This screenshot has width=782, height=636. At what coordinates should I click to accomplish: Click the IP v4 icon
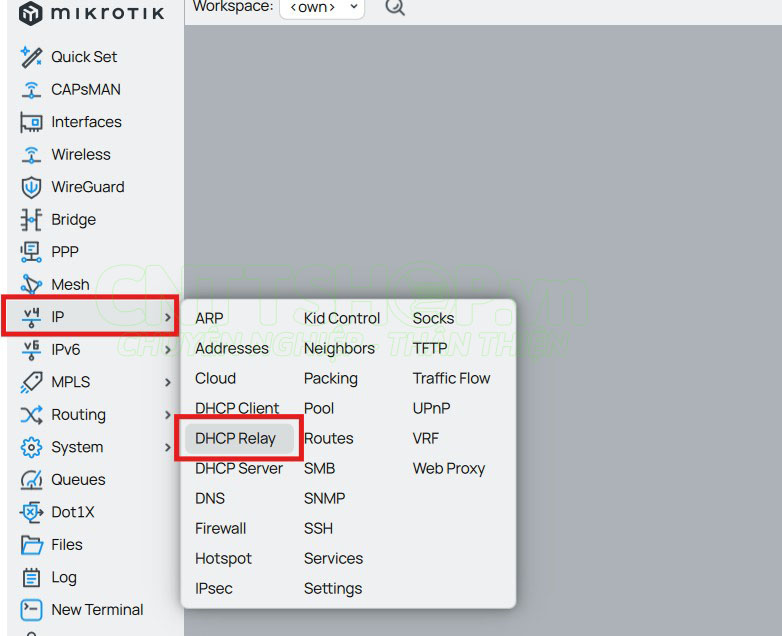click(31, 317)
